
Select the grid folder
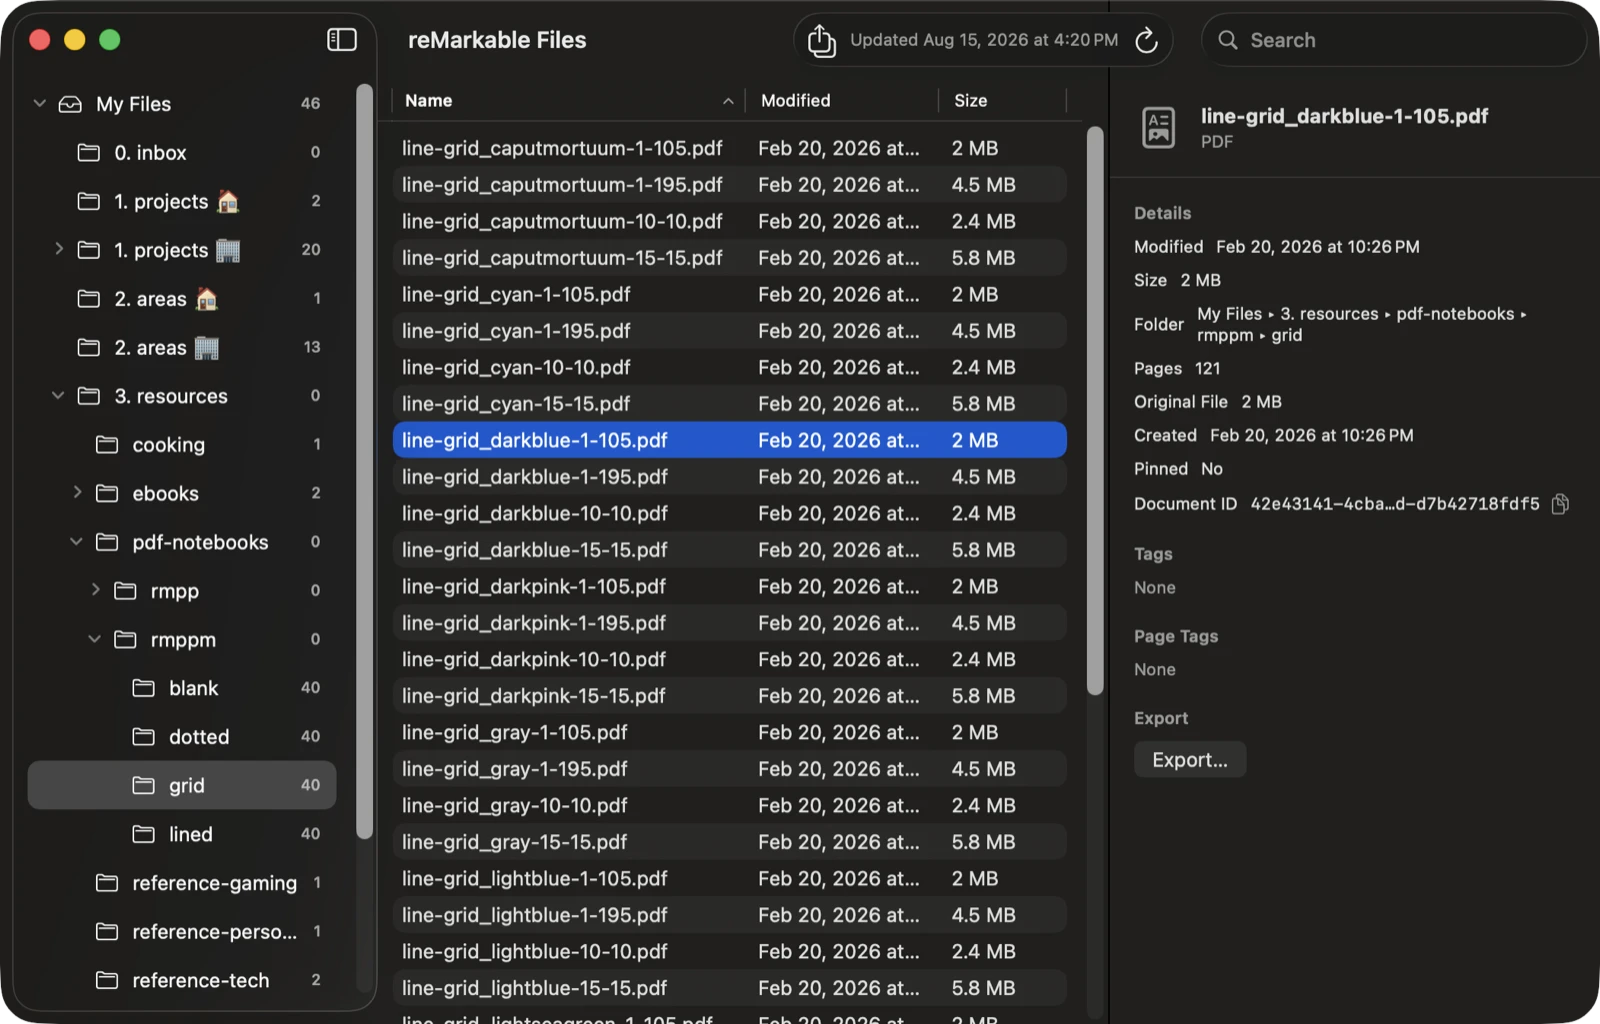pos(182,785)
